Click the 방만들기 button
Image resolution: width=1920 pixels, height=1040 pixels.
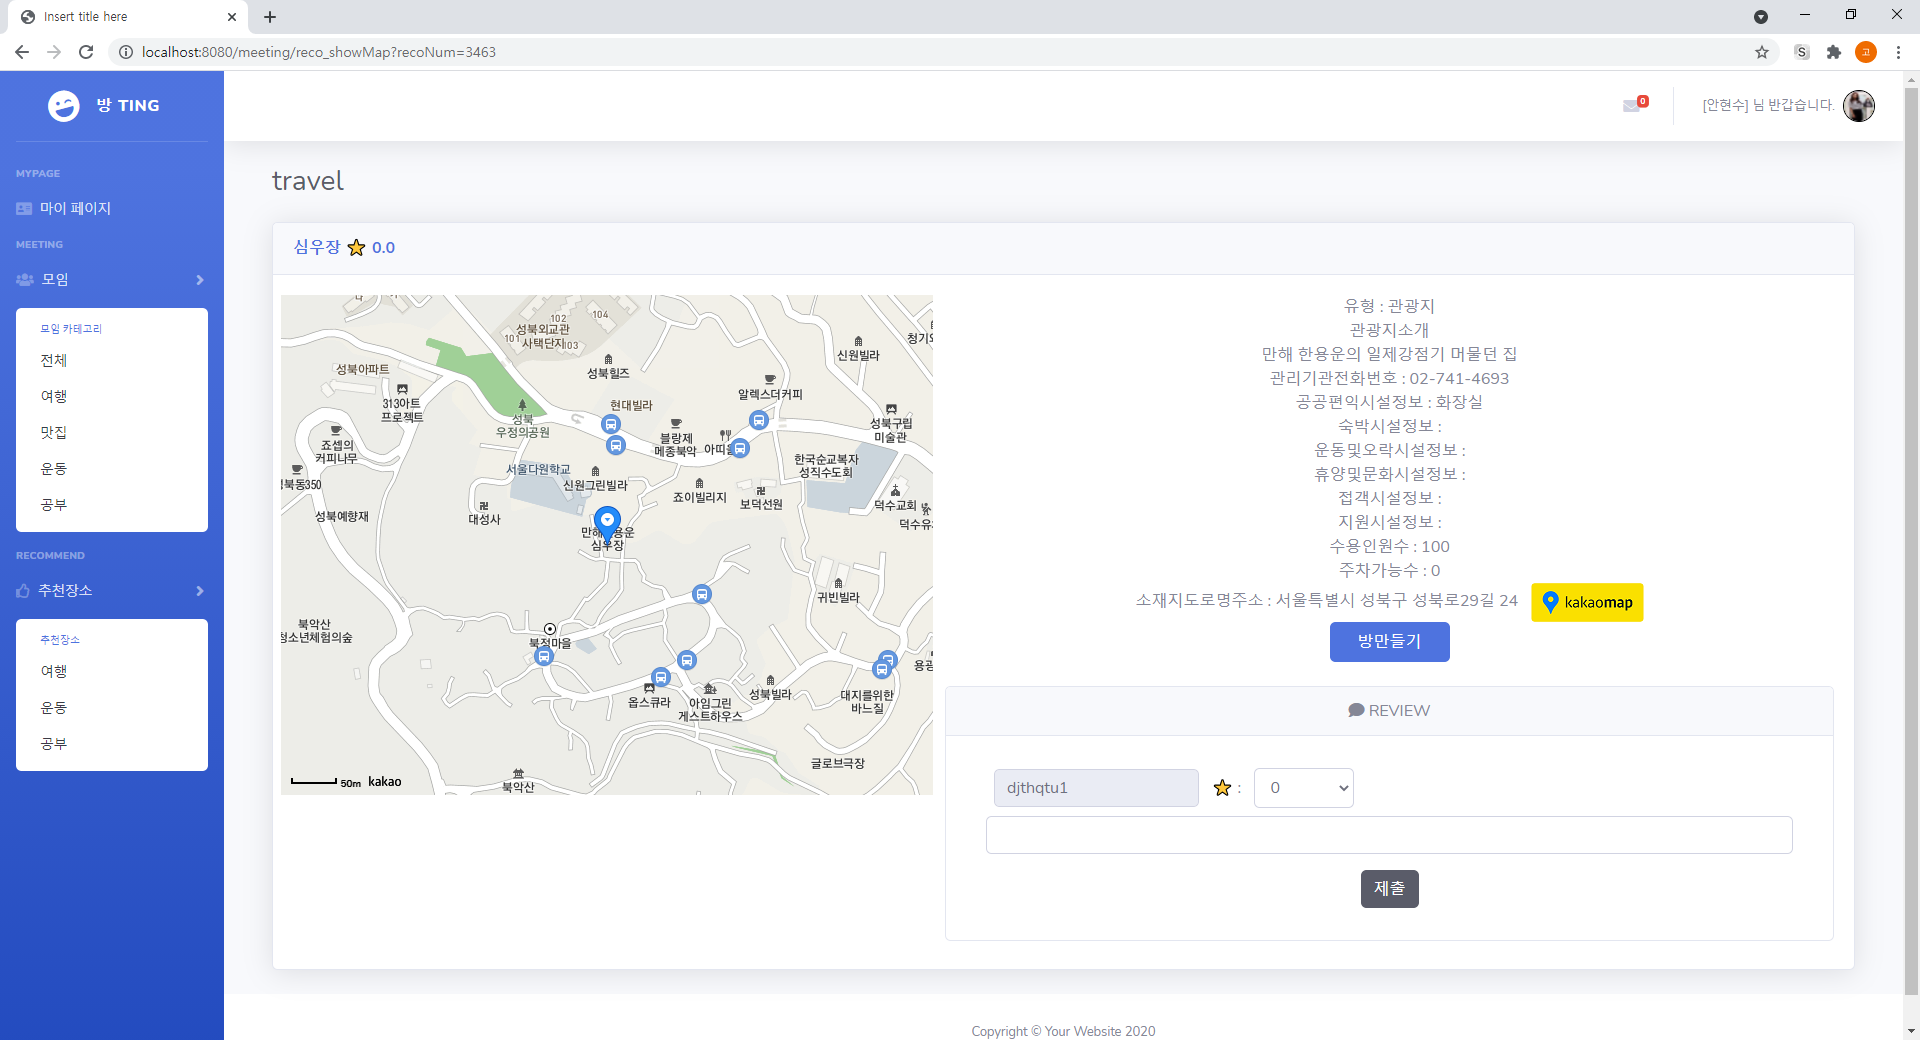1389,641
